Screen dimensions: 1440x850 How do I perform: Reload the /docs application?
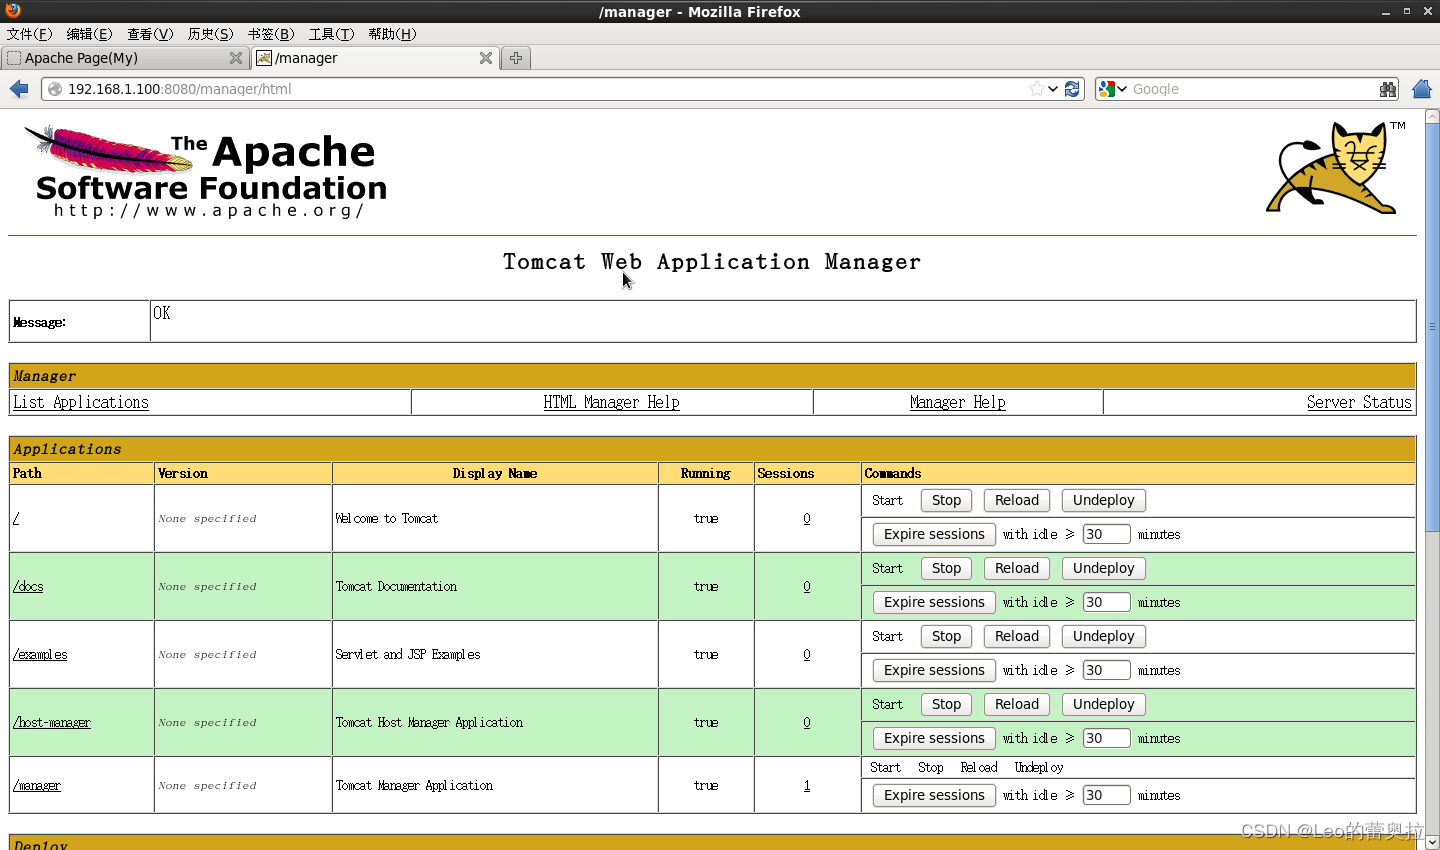click(1017, 568)
